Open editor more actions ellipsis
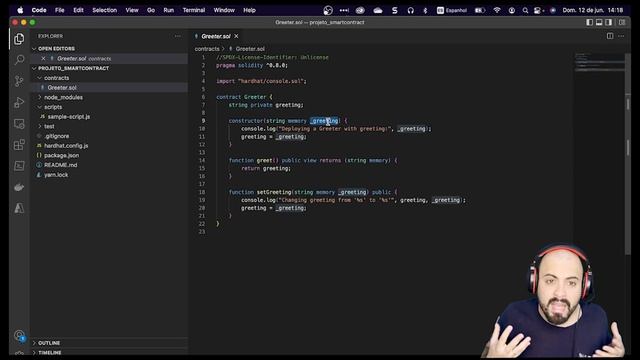The width and height of the screenshot is (640, 360). pyautogui.click(x=621, y=36)
